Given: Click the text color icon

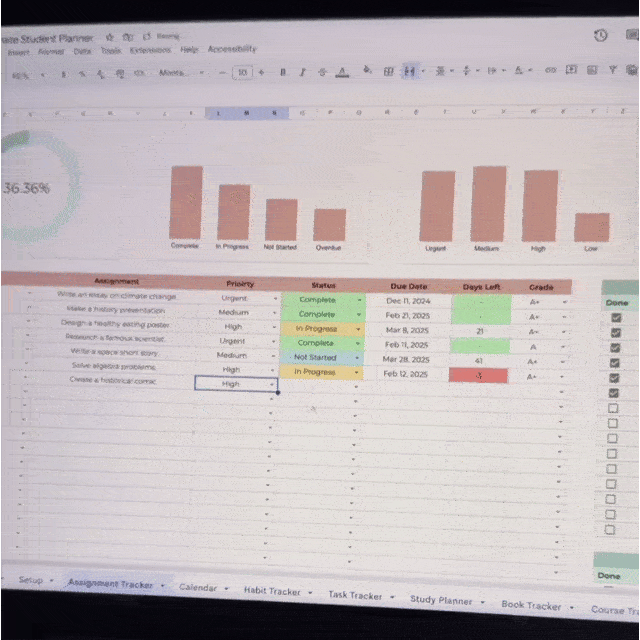Looking at the screenshot, I should [343, 72].
